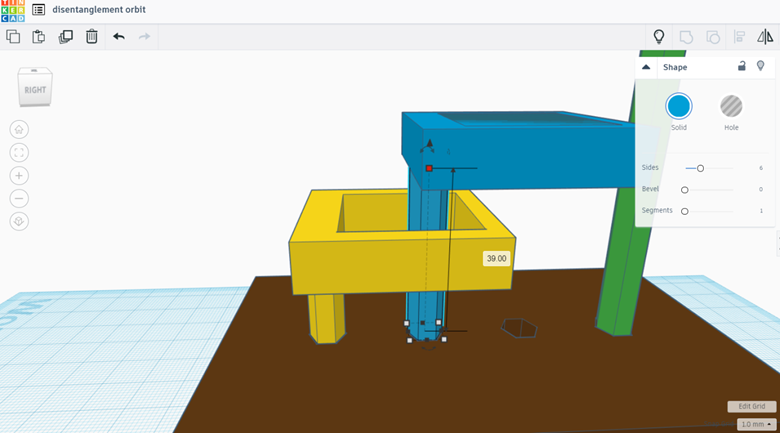Select the Solid color swatch
Image resolution: width=780 pixels, height=433 pixels.
[679, 106]
